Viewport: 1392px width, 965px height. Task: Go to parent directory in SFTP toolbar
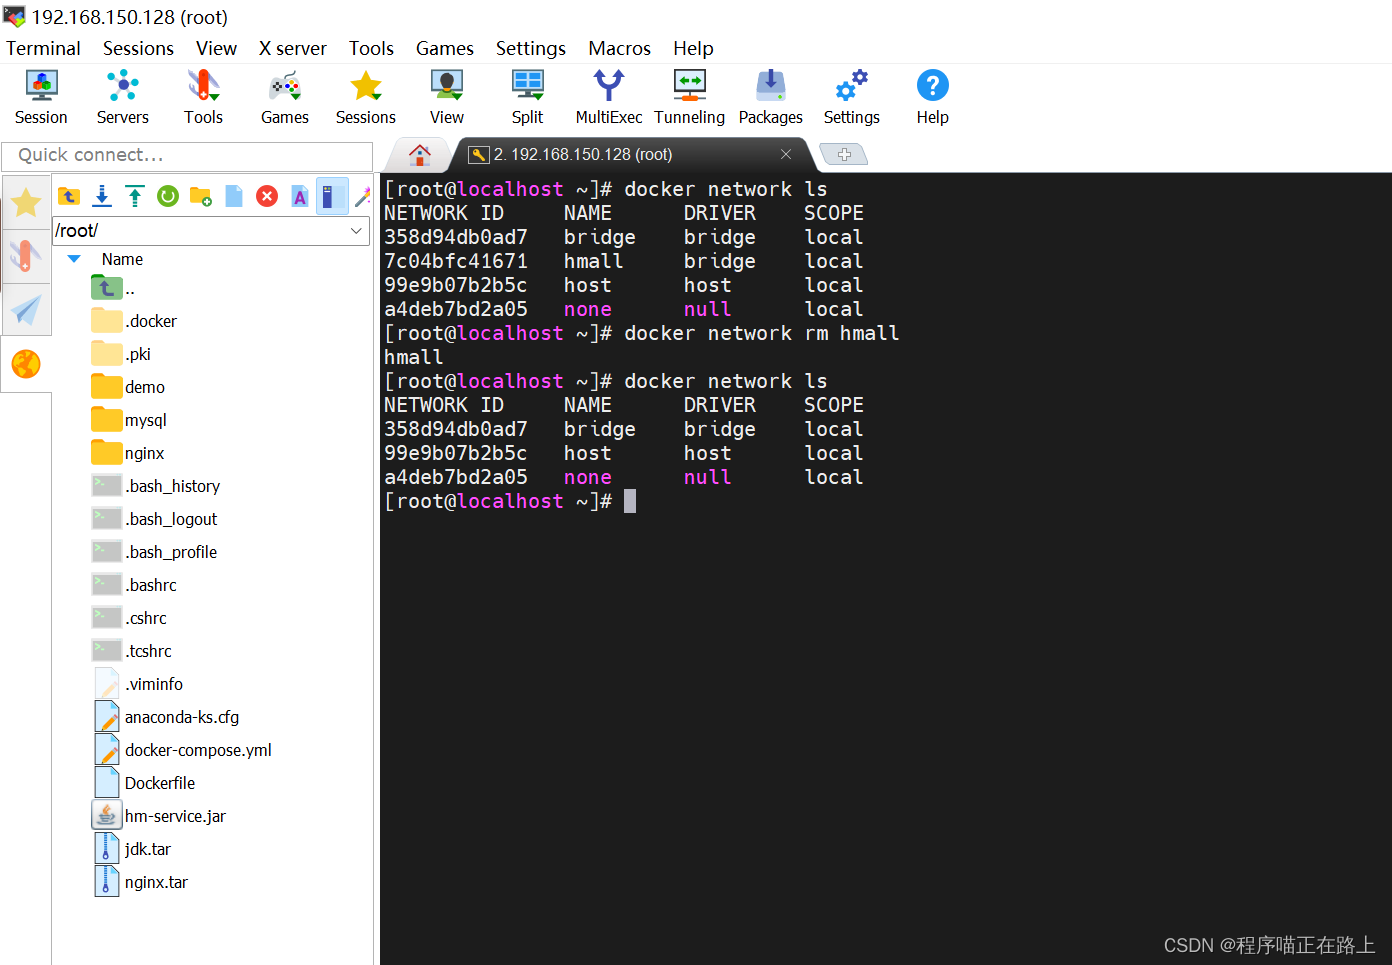(69, 196)
